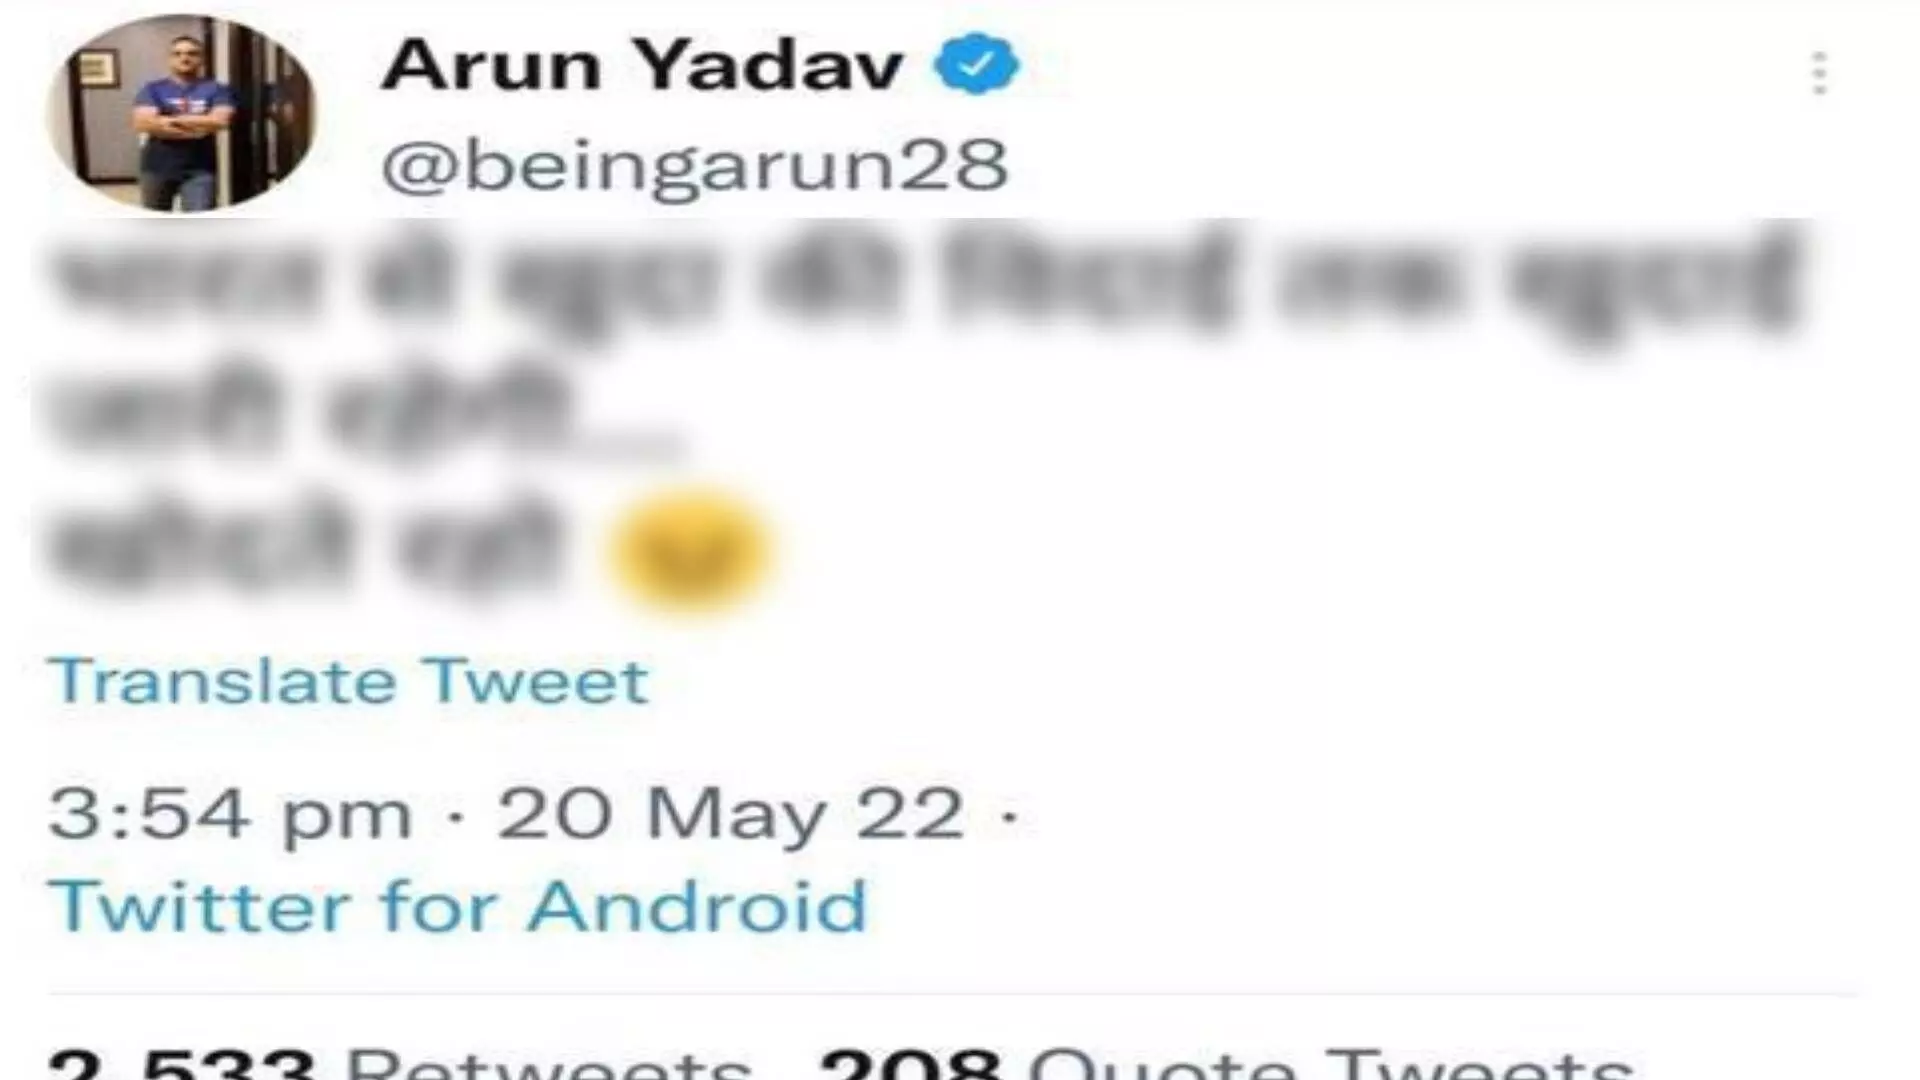The width and height of the screenshot is (1920, 1080).
Task: Click the word Android in the source
Action: [697, 906]
